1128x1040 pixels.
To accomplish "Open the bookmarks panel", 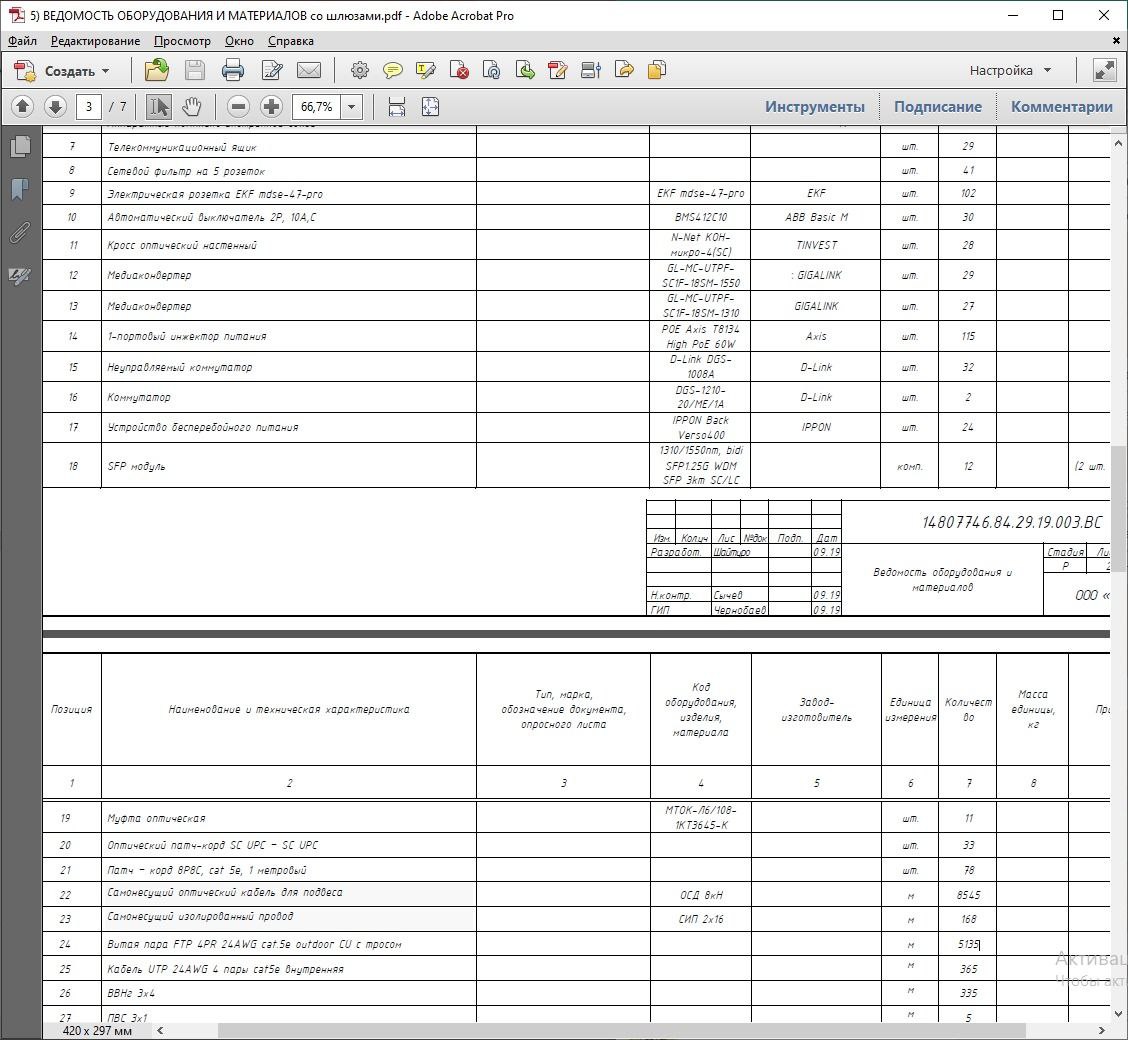I will [20, 190].
